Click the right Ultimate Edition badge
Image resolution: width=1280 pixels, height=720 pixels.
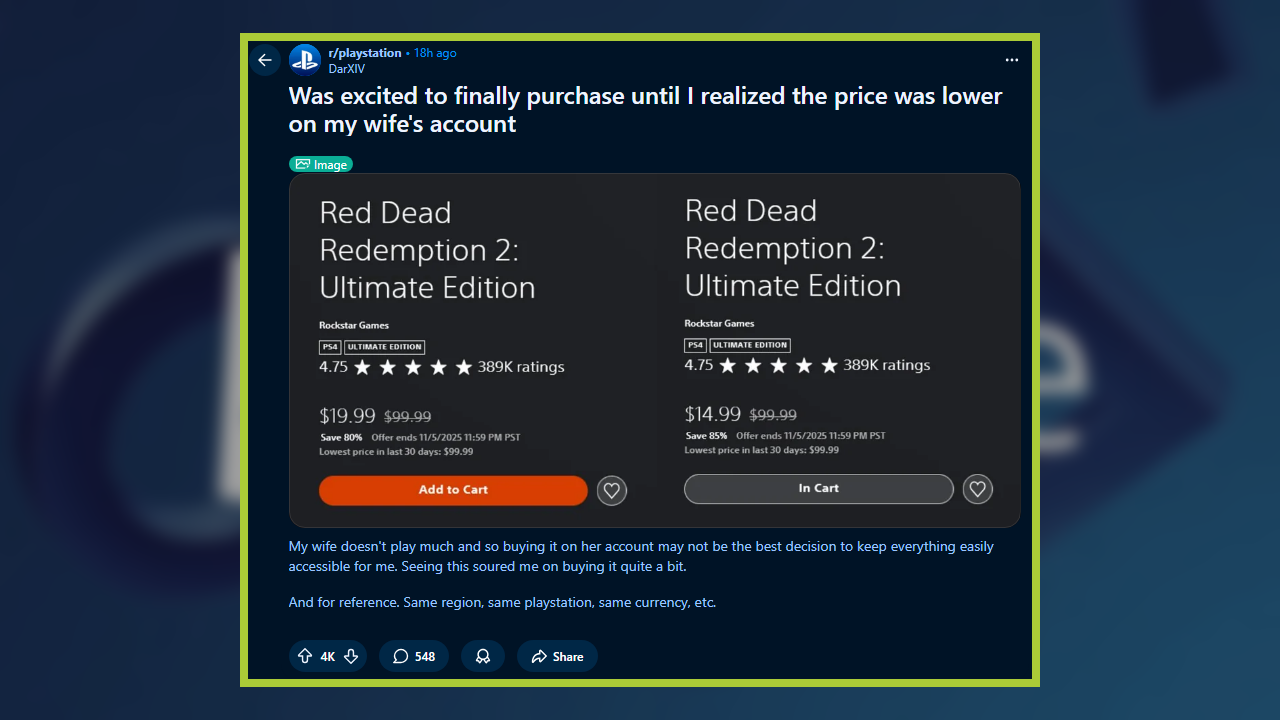point(750,345)
